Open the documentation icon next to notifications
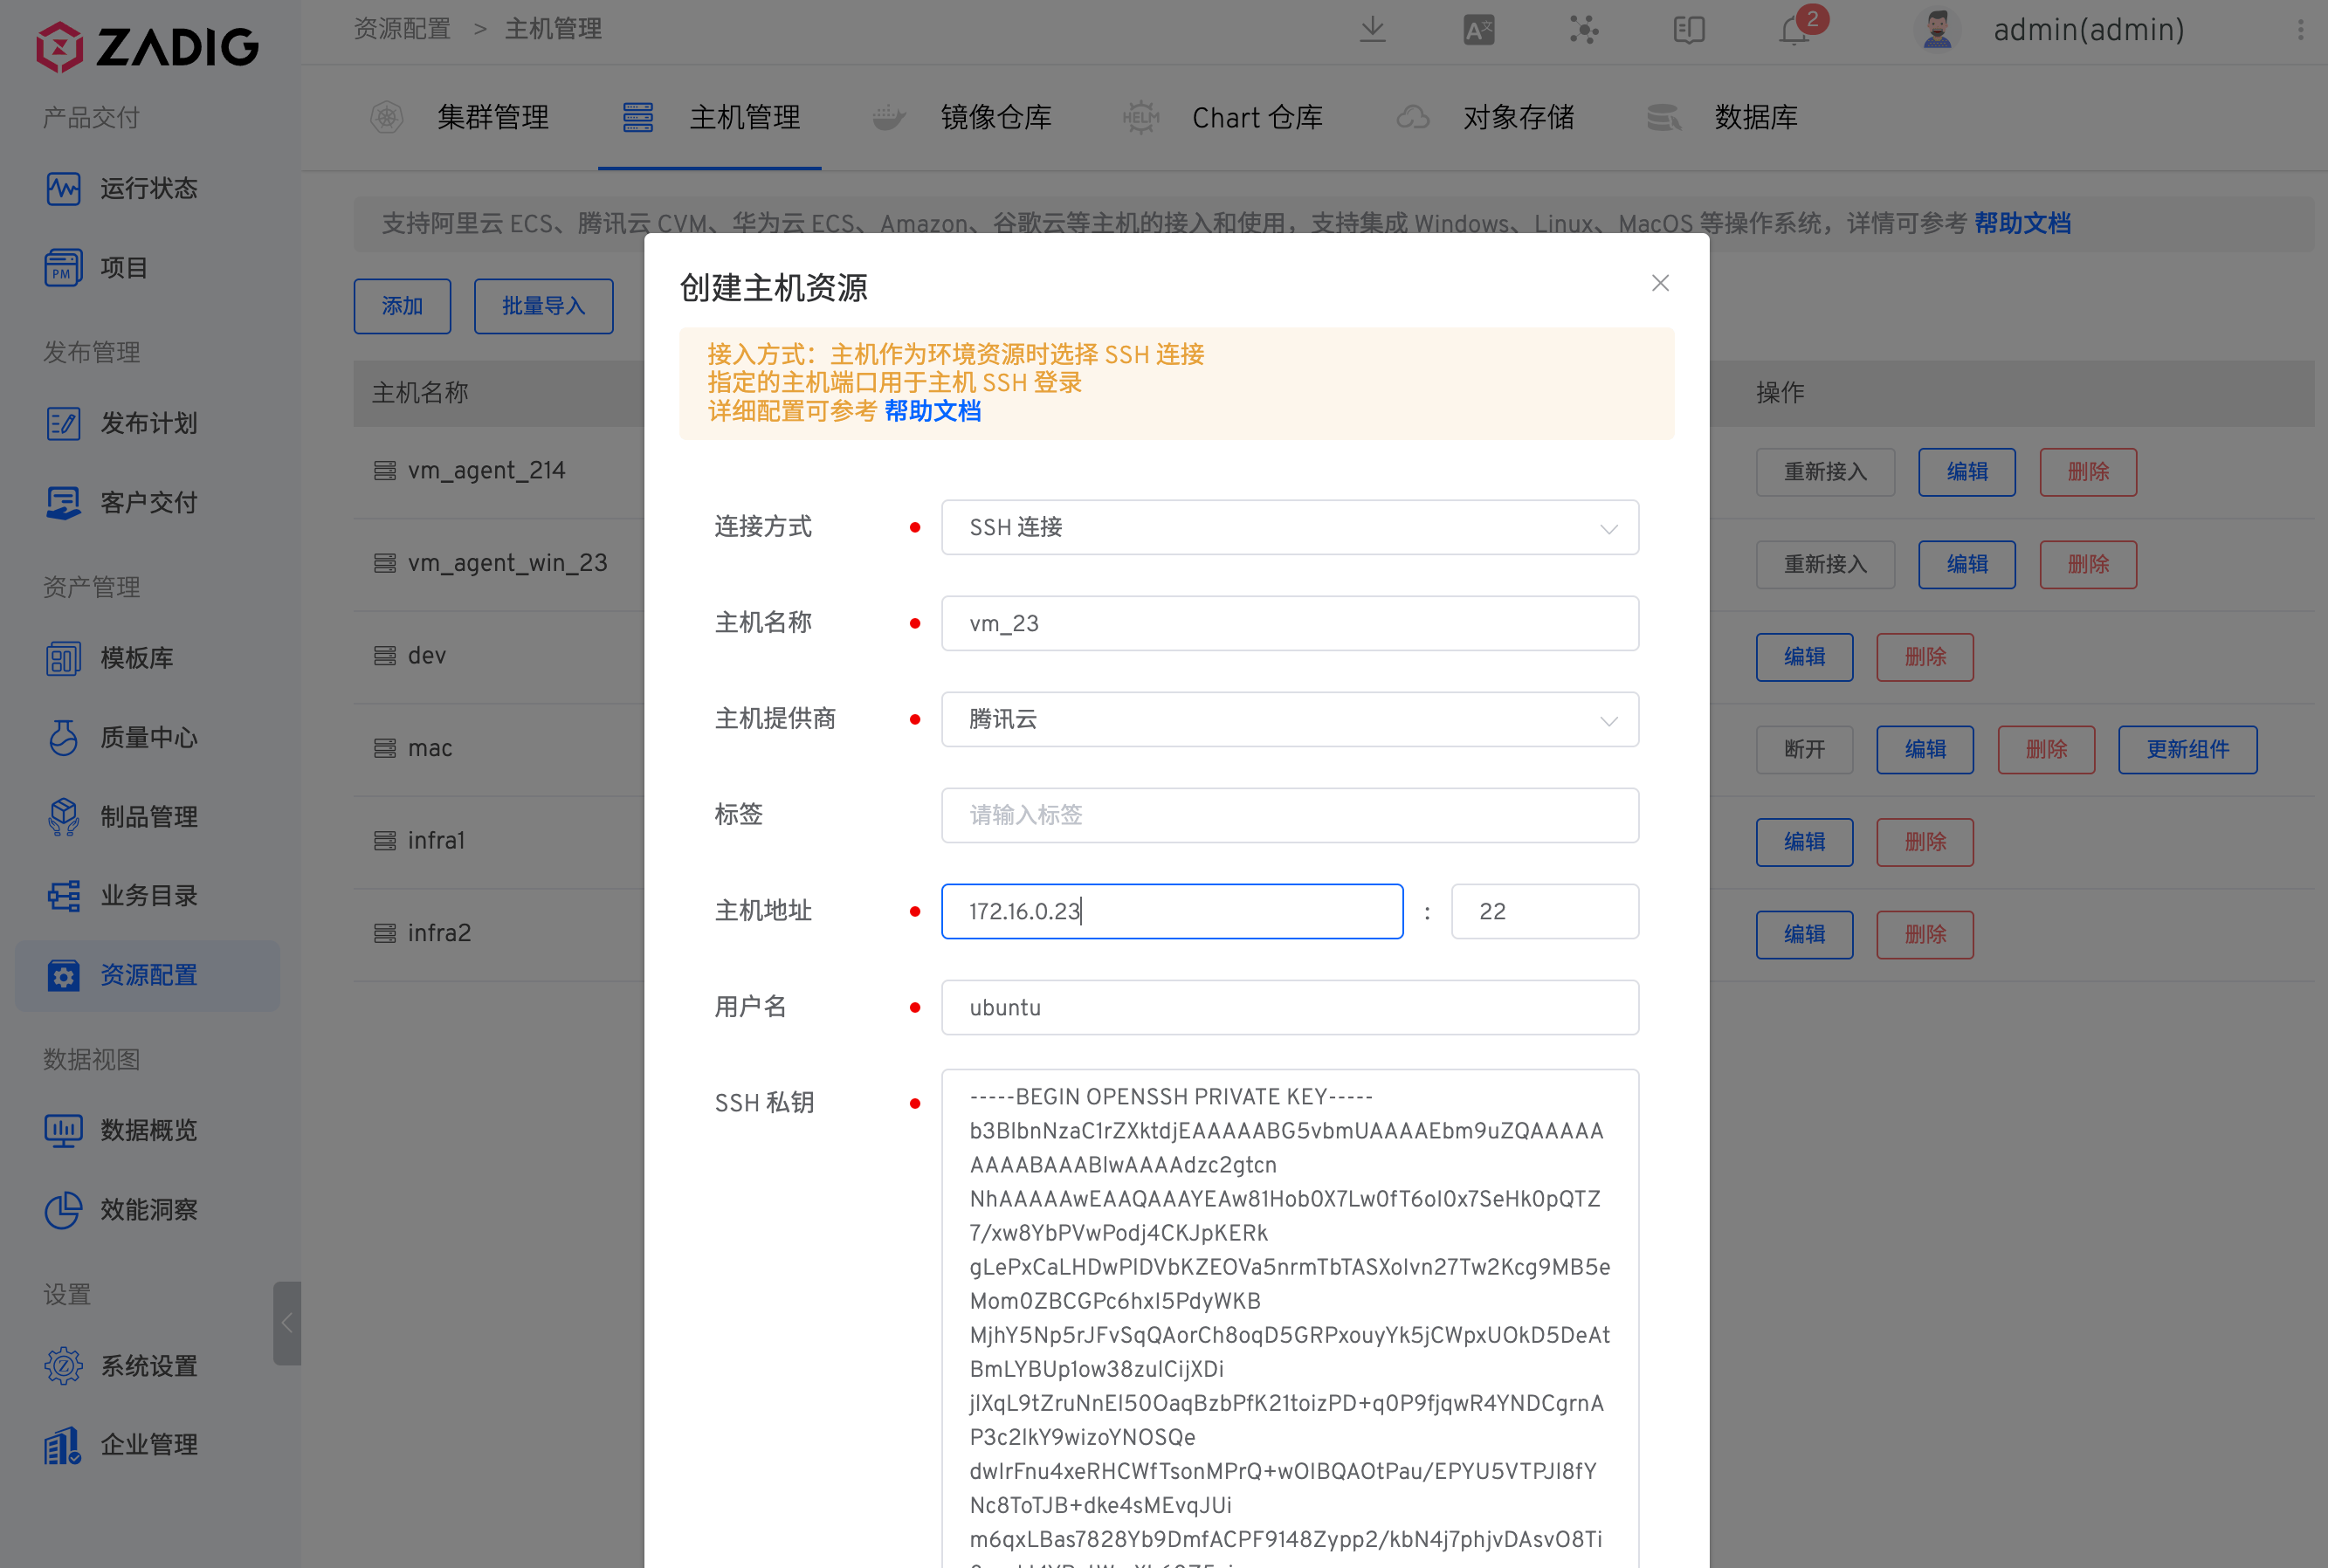Image resolution: width=2328 pixels, height=1568 pixels. [1688, 30]
